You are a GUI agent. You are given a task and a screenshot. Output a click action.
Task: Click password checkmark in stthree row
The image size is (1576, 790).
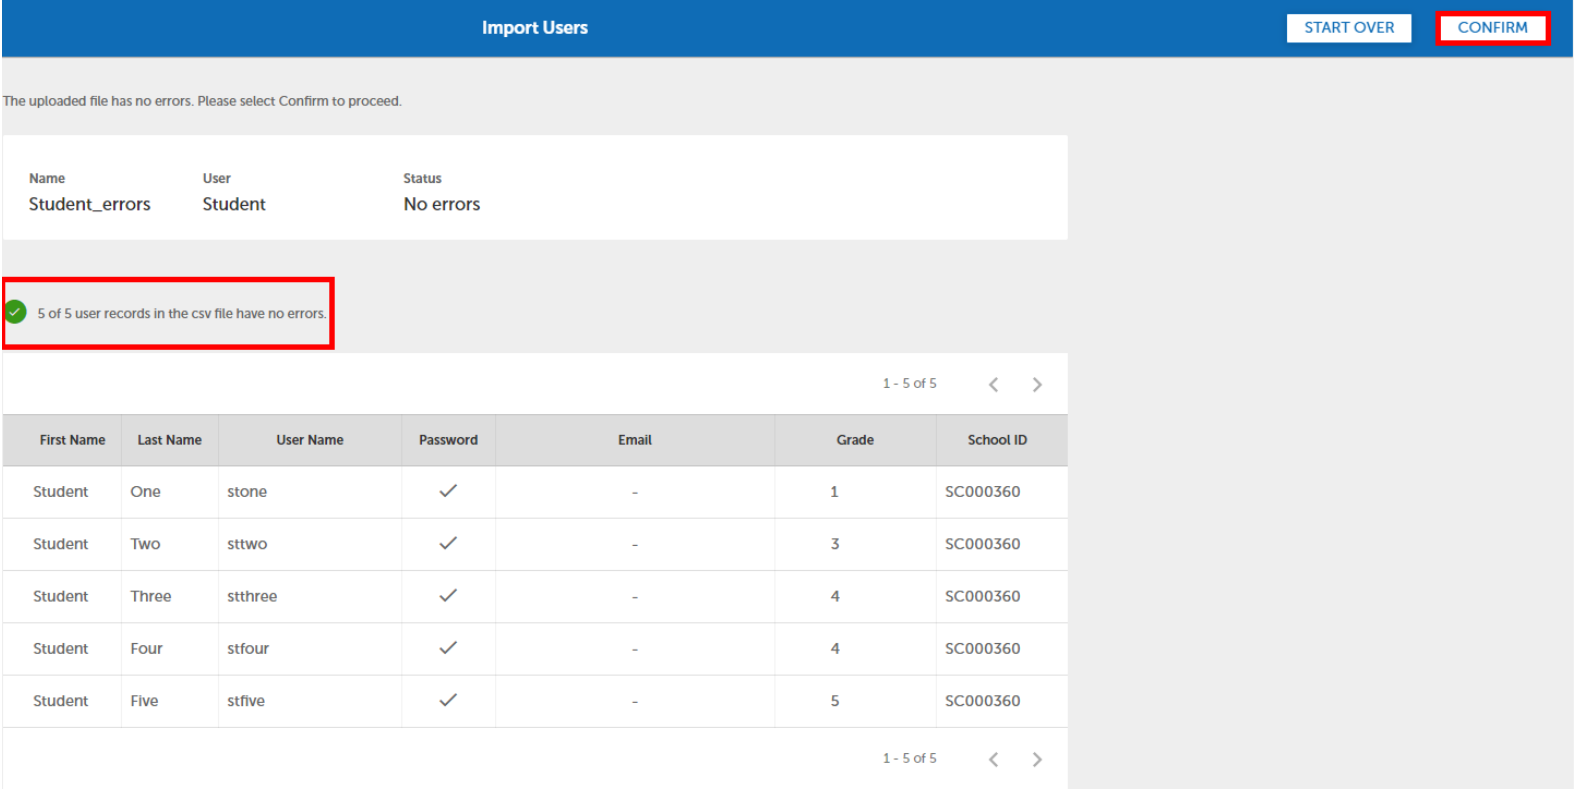(448, 595)
